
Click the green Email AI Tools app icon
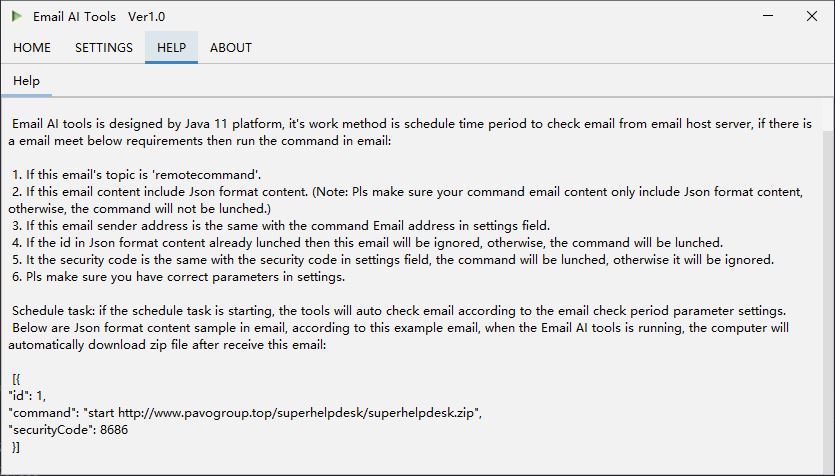16,16
